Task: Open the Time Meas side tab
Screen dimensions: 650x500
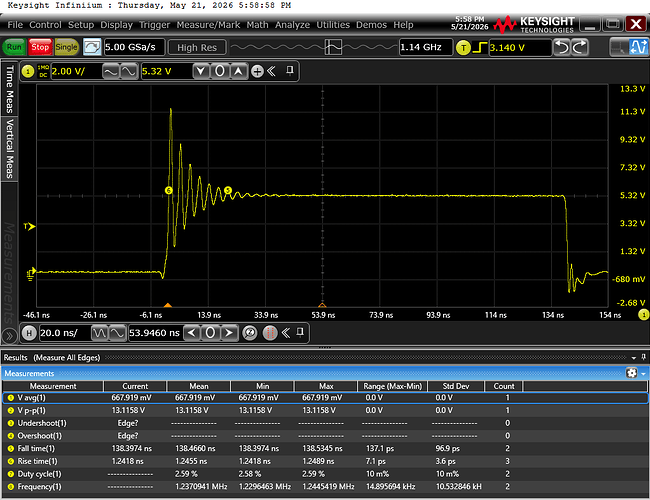Action: pyautogui.click(x=9, y=89)
